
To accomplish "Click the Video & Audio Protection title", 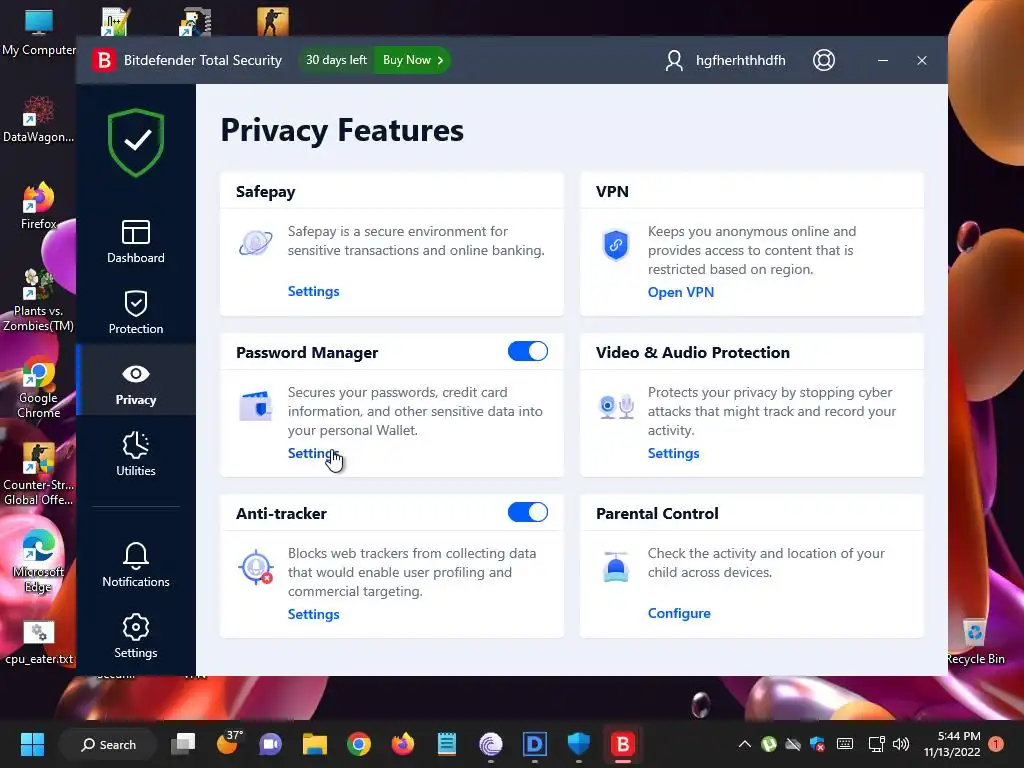I will pyautogui.click(x=692, y=353).
